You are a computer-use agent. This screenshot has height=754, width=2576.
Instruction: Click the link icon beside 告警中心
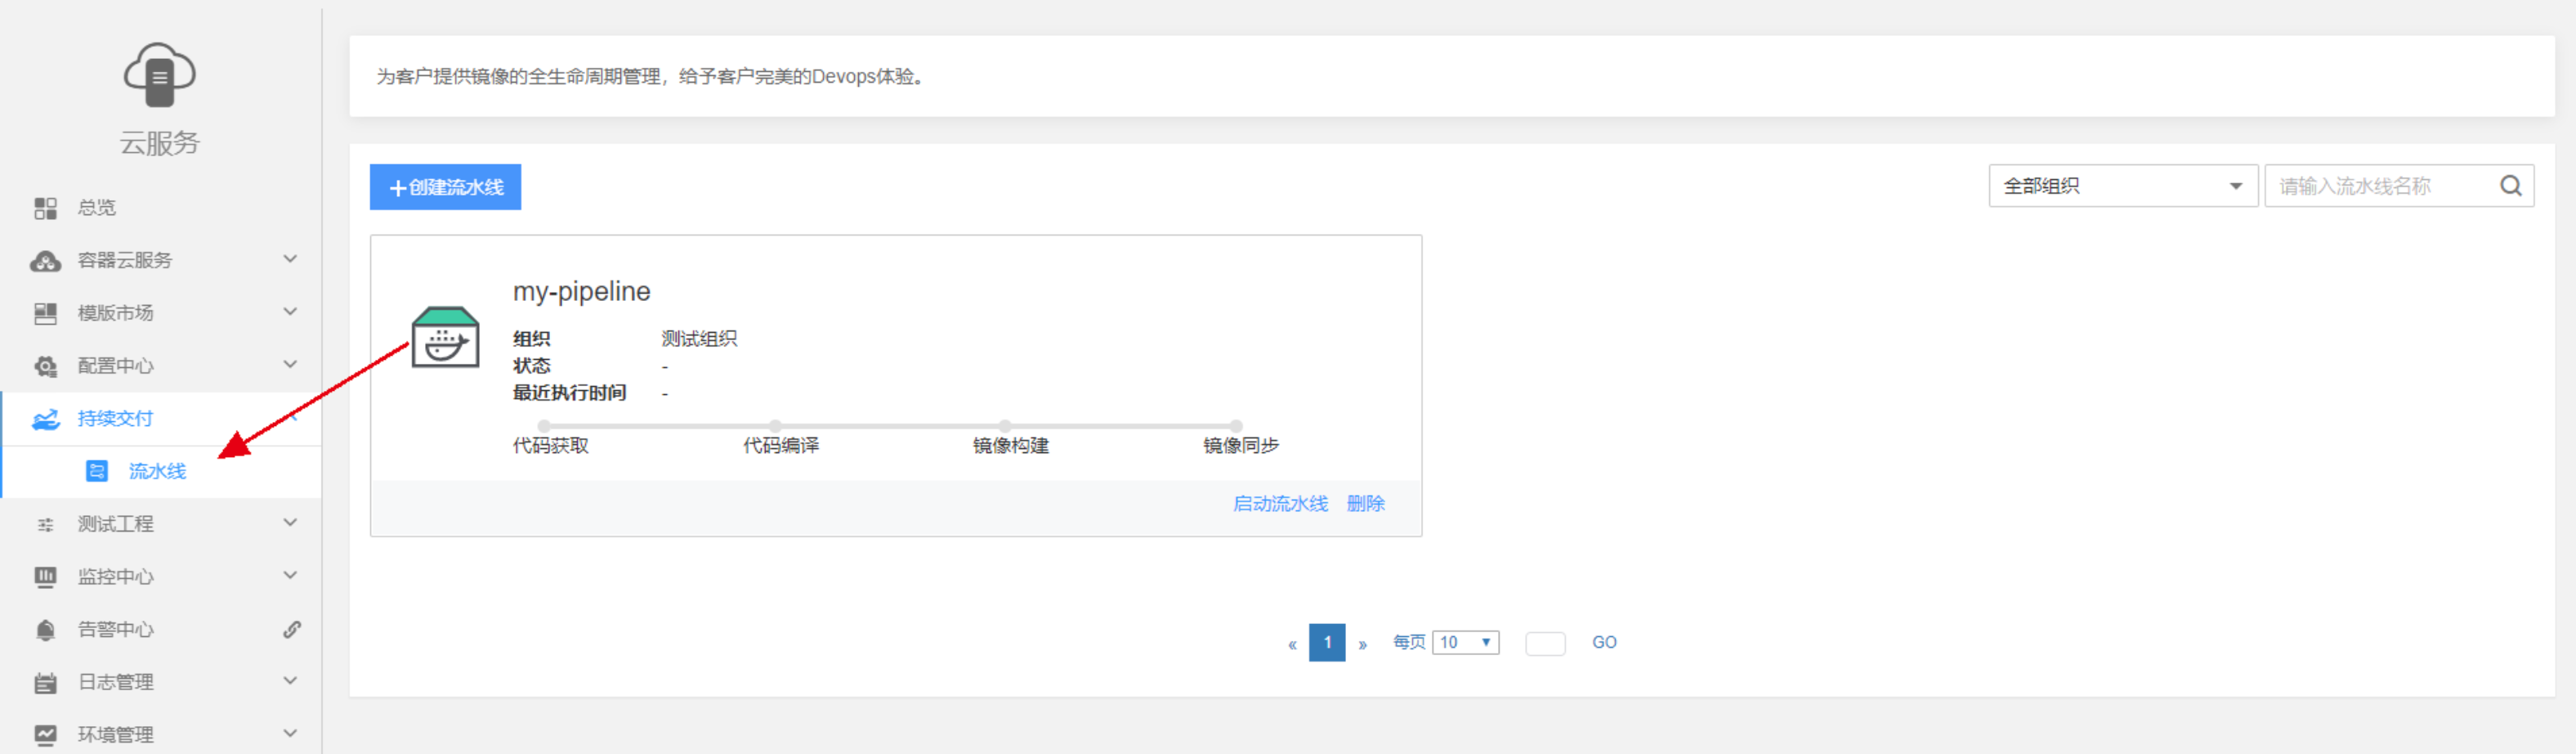click(291, 630)
